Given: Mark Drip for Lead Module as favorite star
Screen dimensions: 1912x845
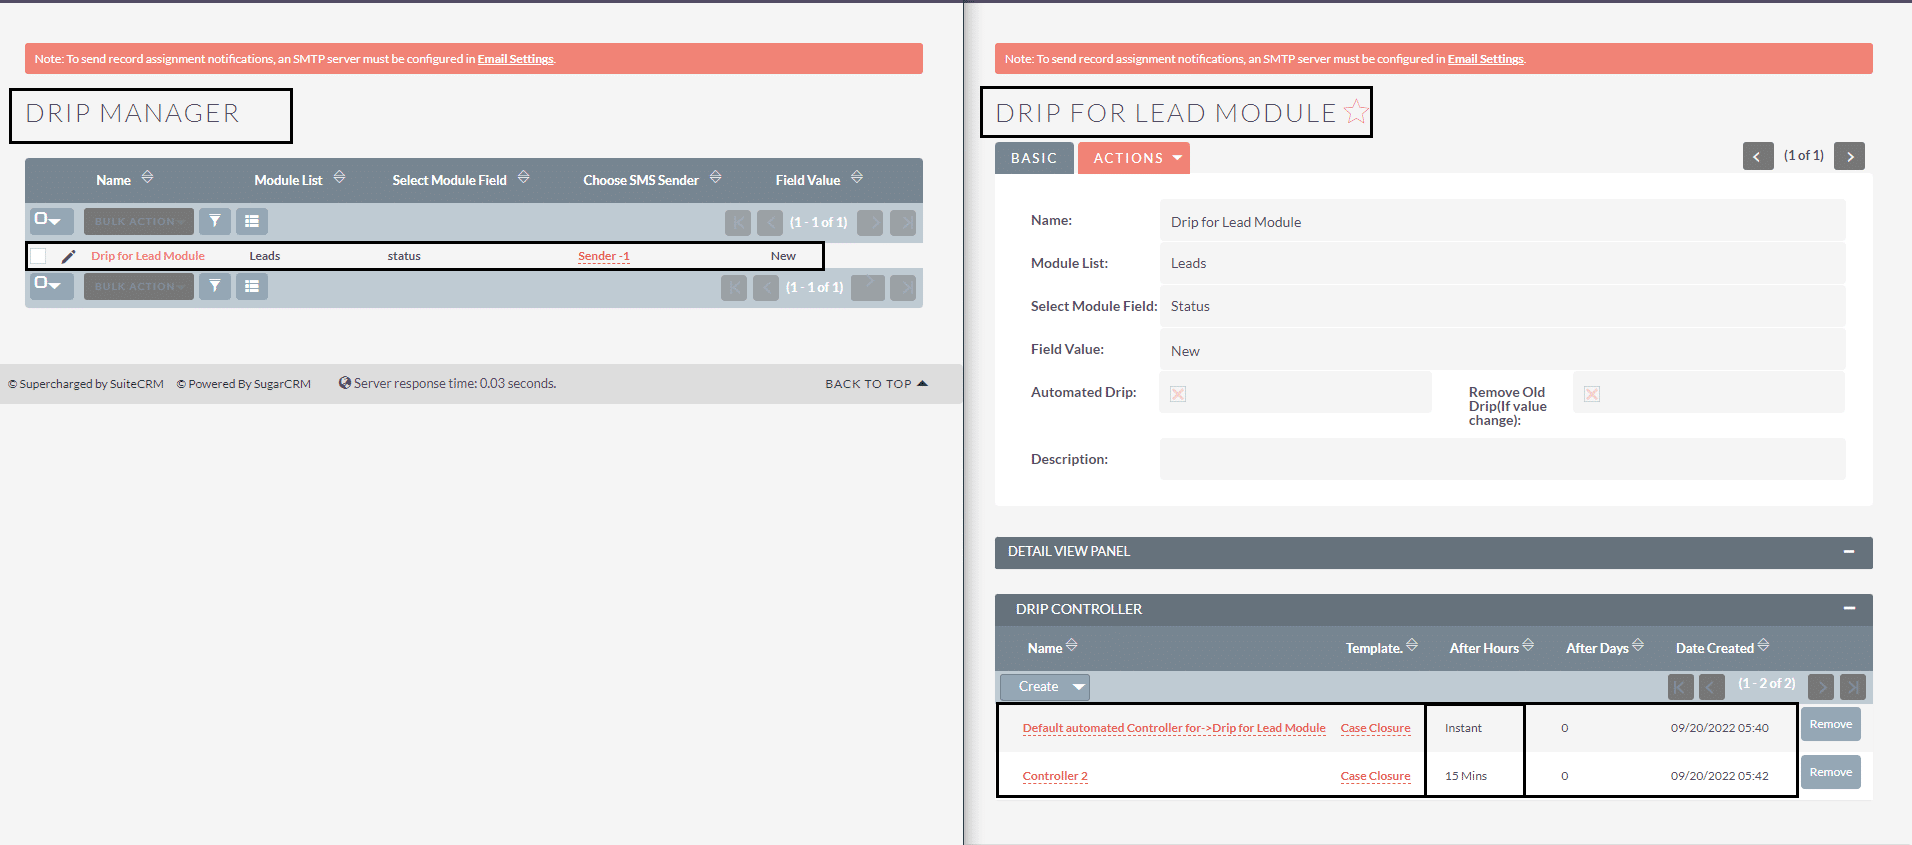Looking at the screenshot, I should 1356,111.
